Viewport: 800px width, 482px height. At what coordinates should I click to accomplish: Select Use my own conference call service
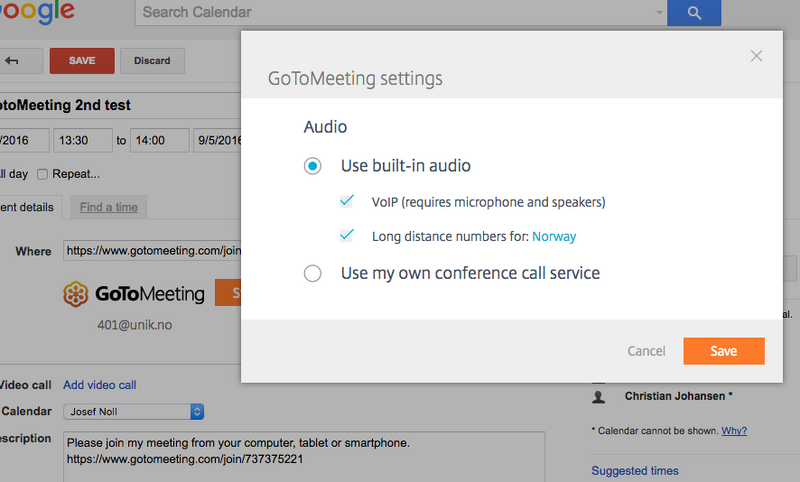coord(312,273)
